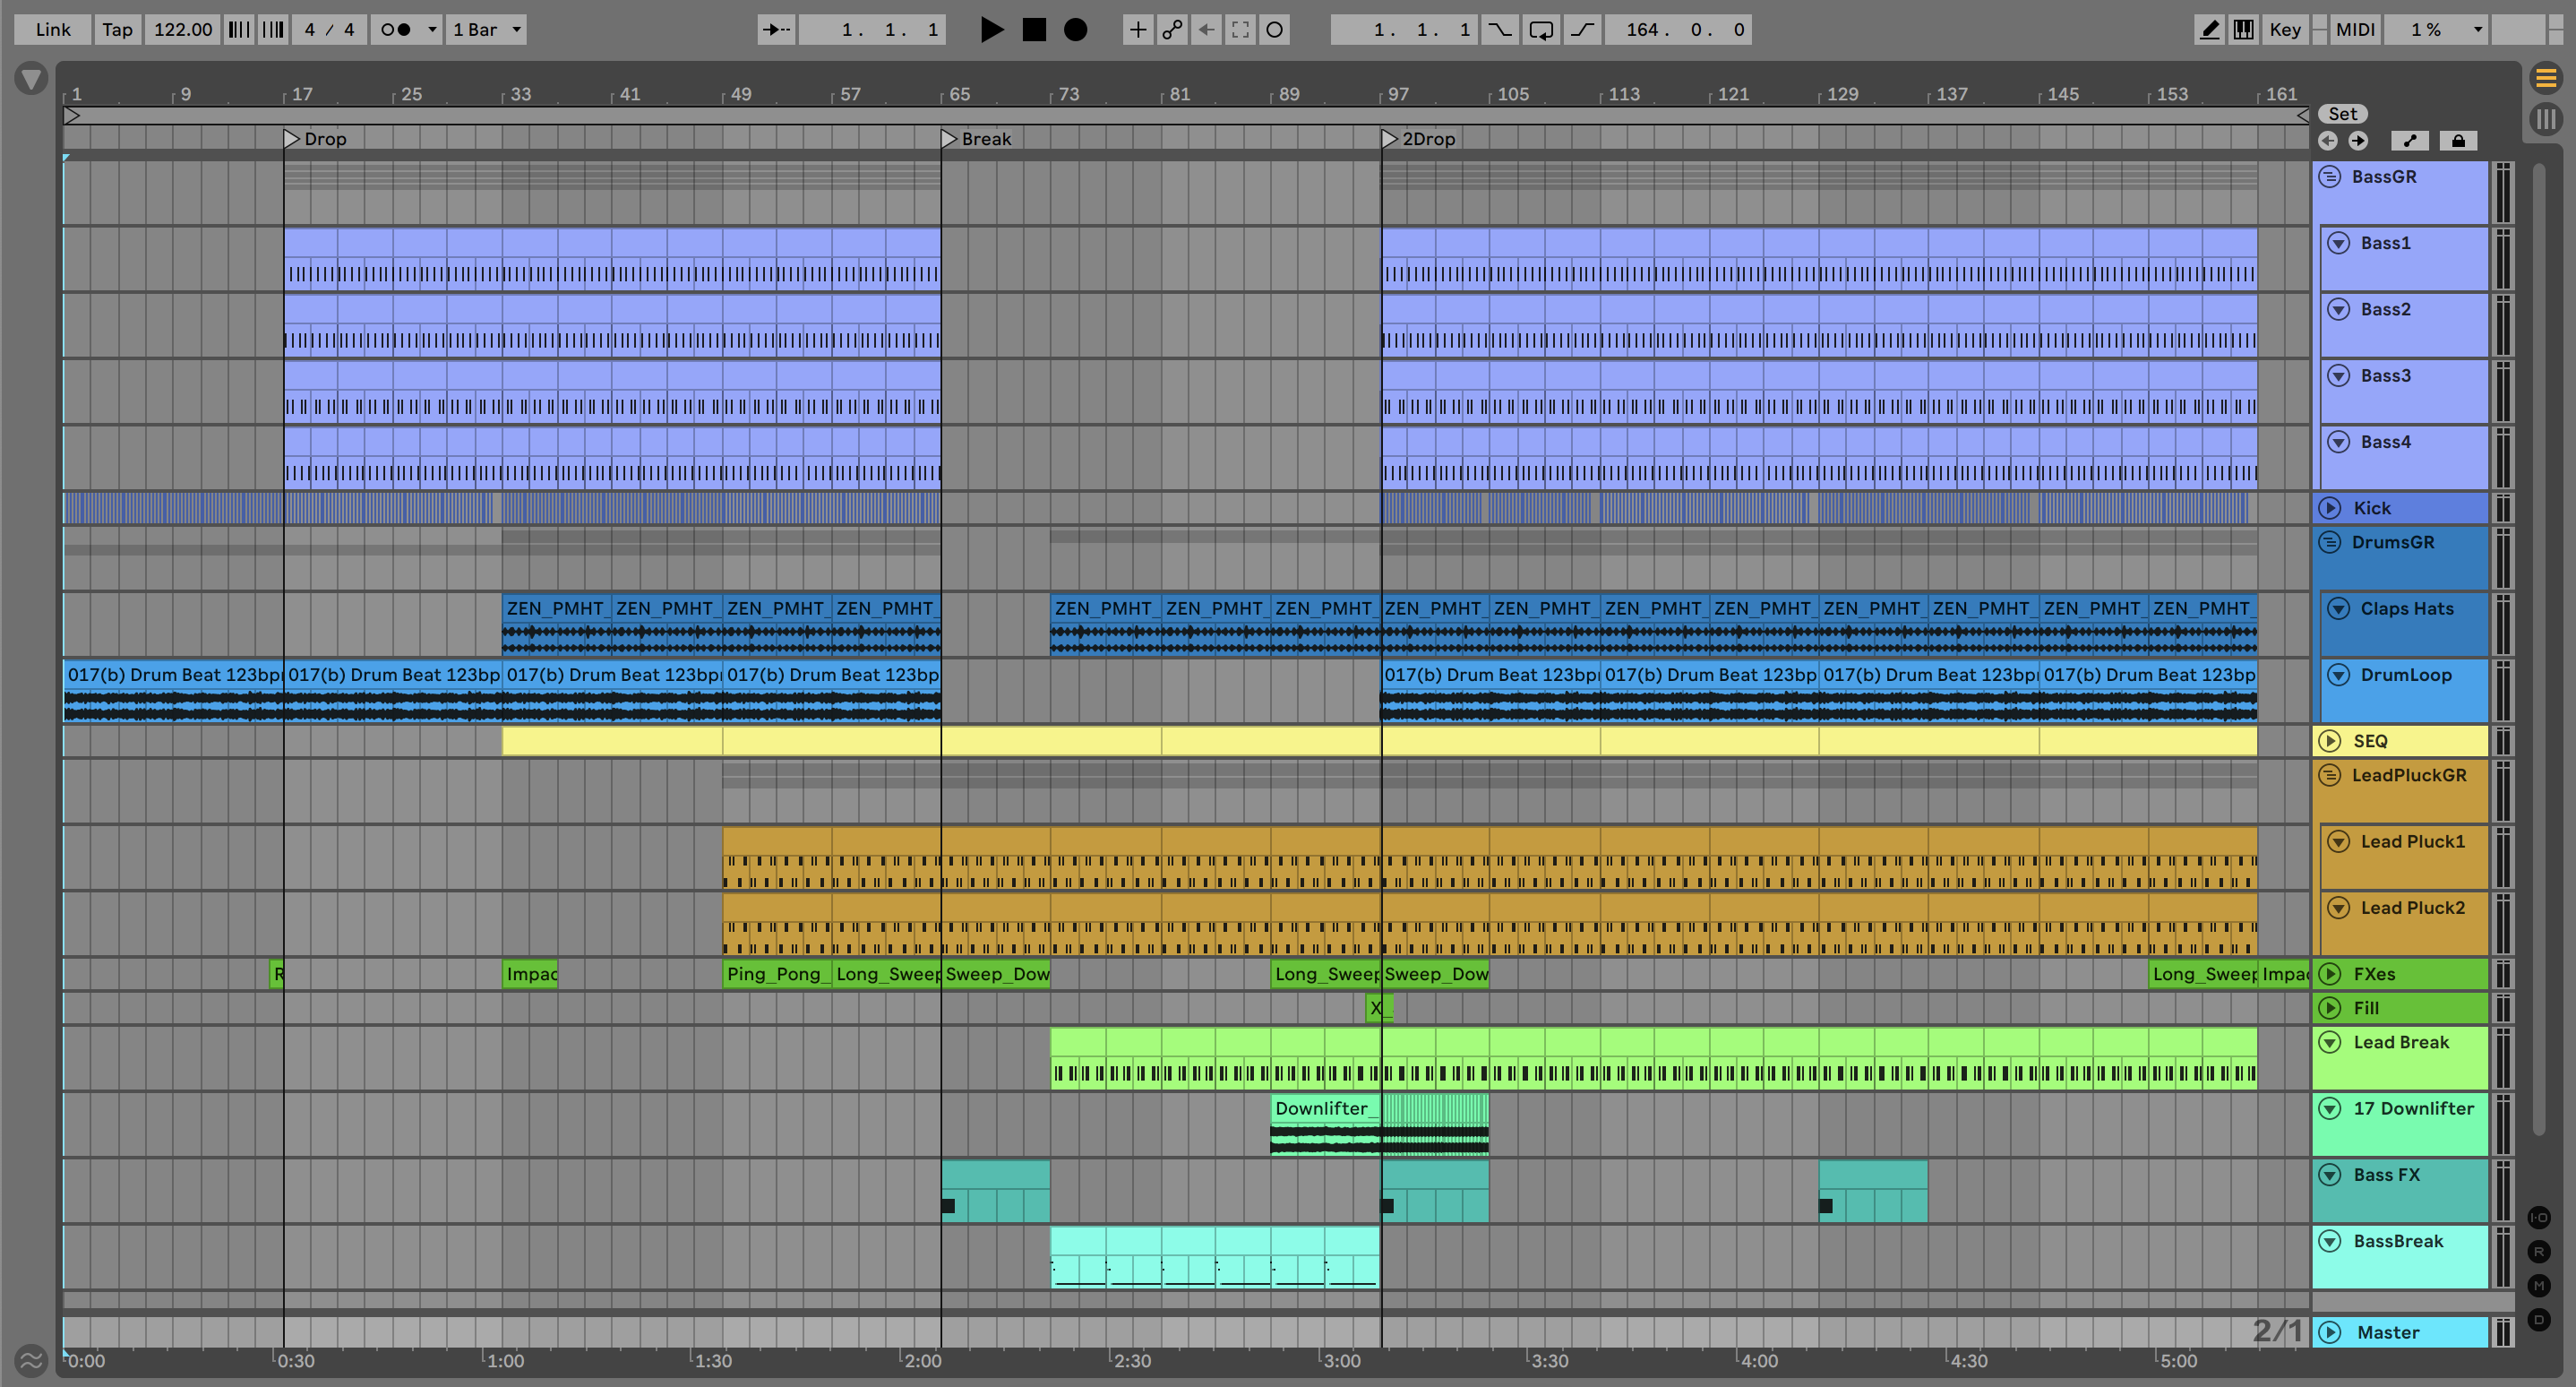Click the tempo field showing 122.00
Image resolution: width=2576 pixels, height=1387 pixels.
[183, 30]
